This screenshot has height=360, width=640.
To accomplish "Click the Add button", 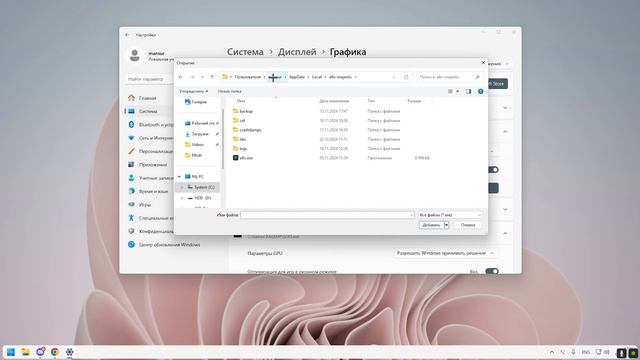I will point(431,225).
